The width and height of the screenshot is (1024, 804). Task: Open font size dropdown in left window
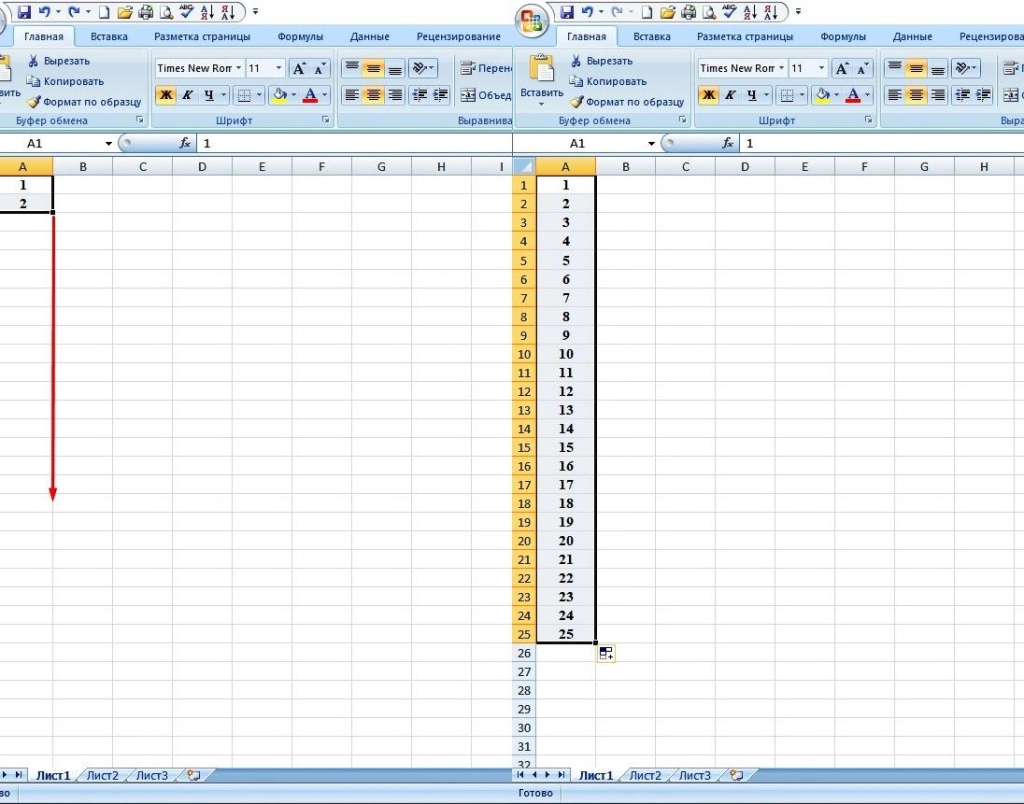tap(279, 69)
